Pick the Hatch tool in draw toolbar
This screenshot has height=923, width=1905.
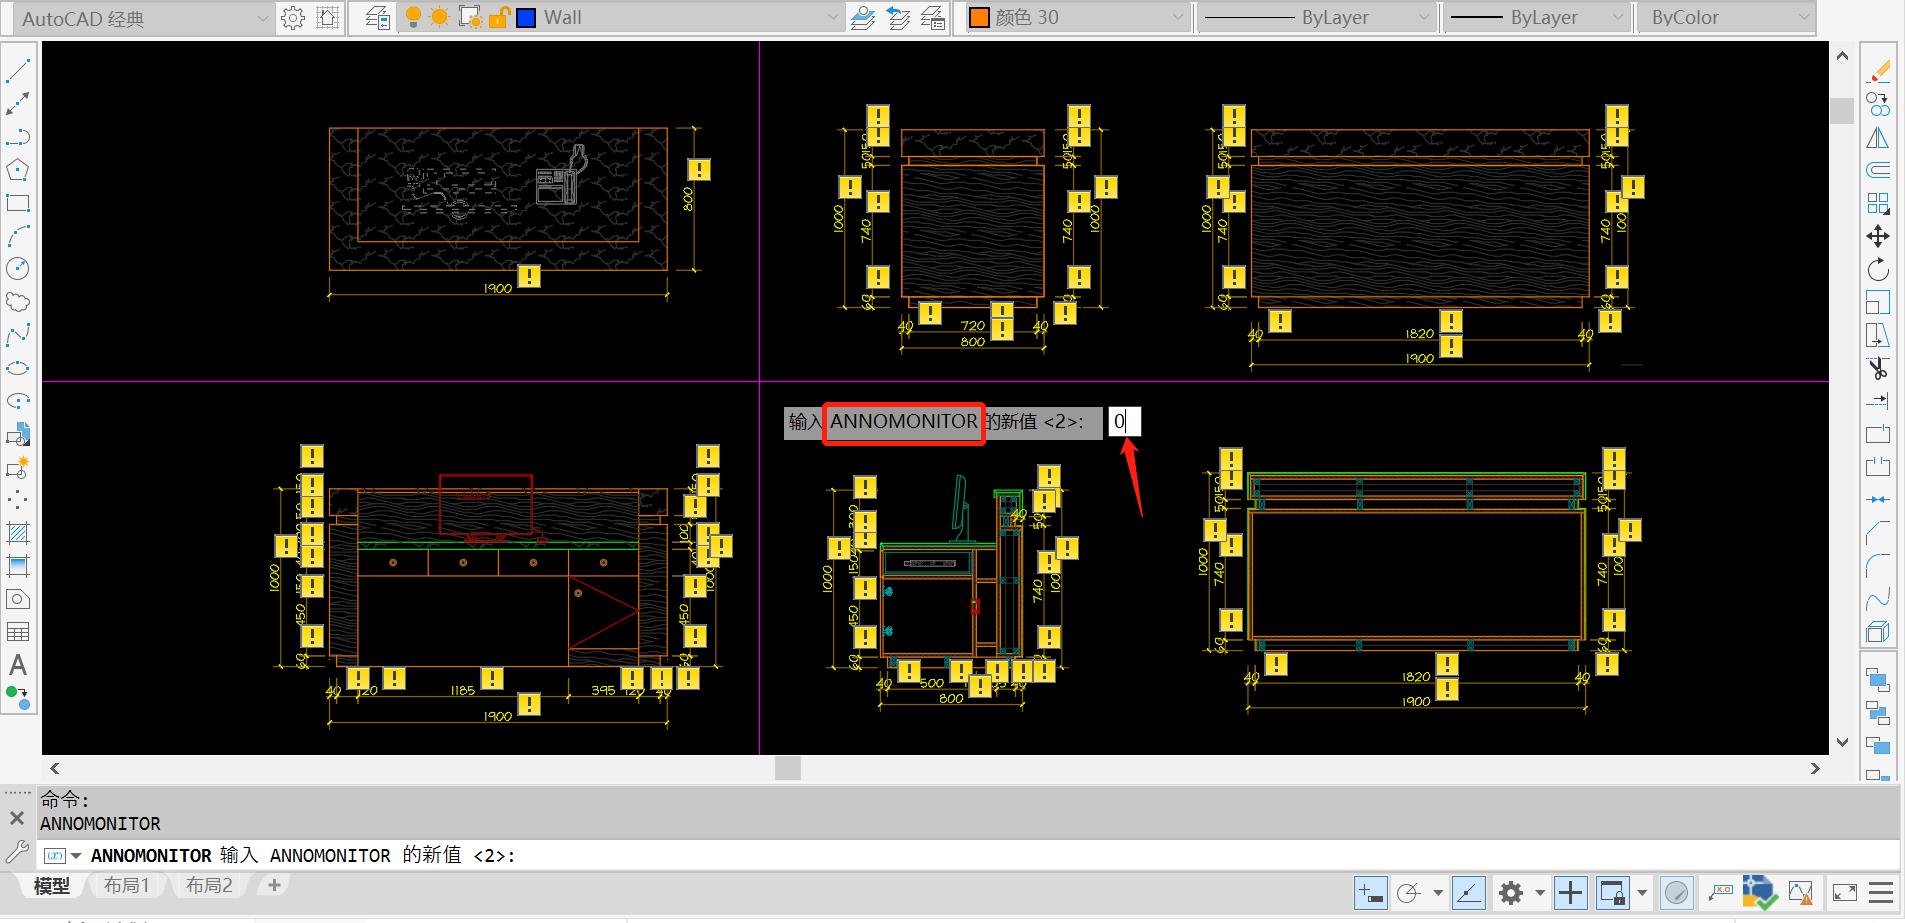tap(18, 533)
